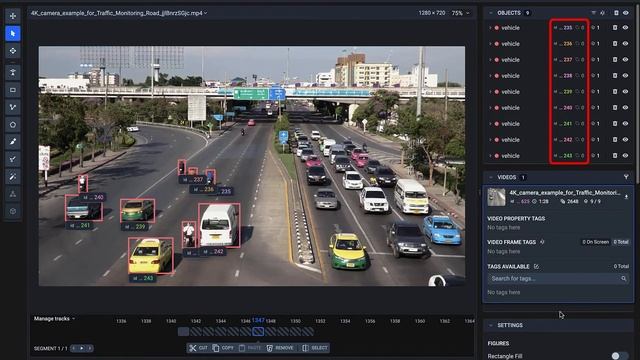Expand the vehicle 242 object row
The height and width of the screenshot is (360, 640).
[x=490, y=140]
